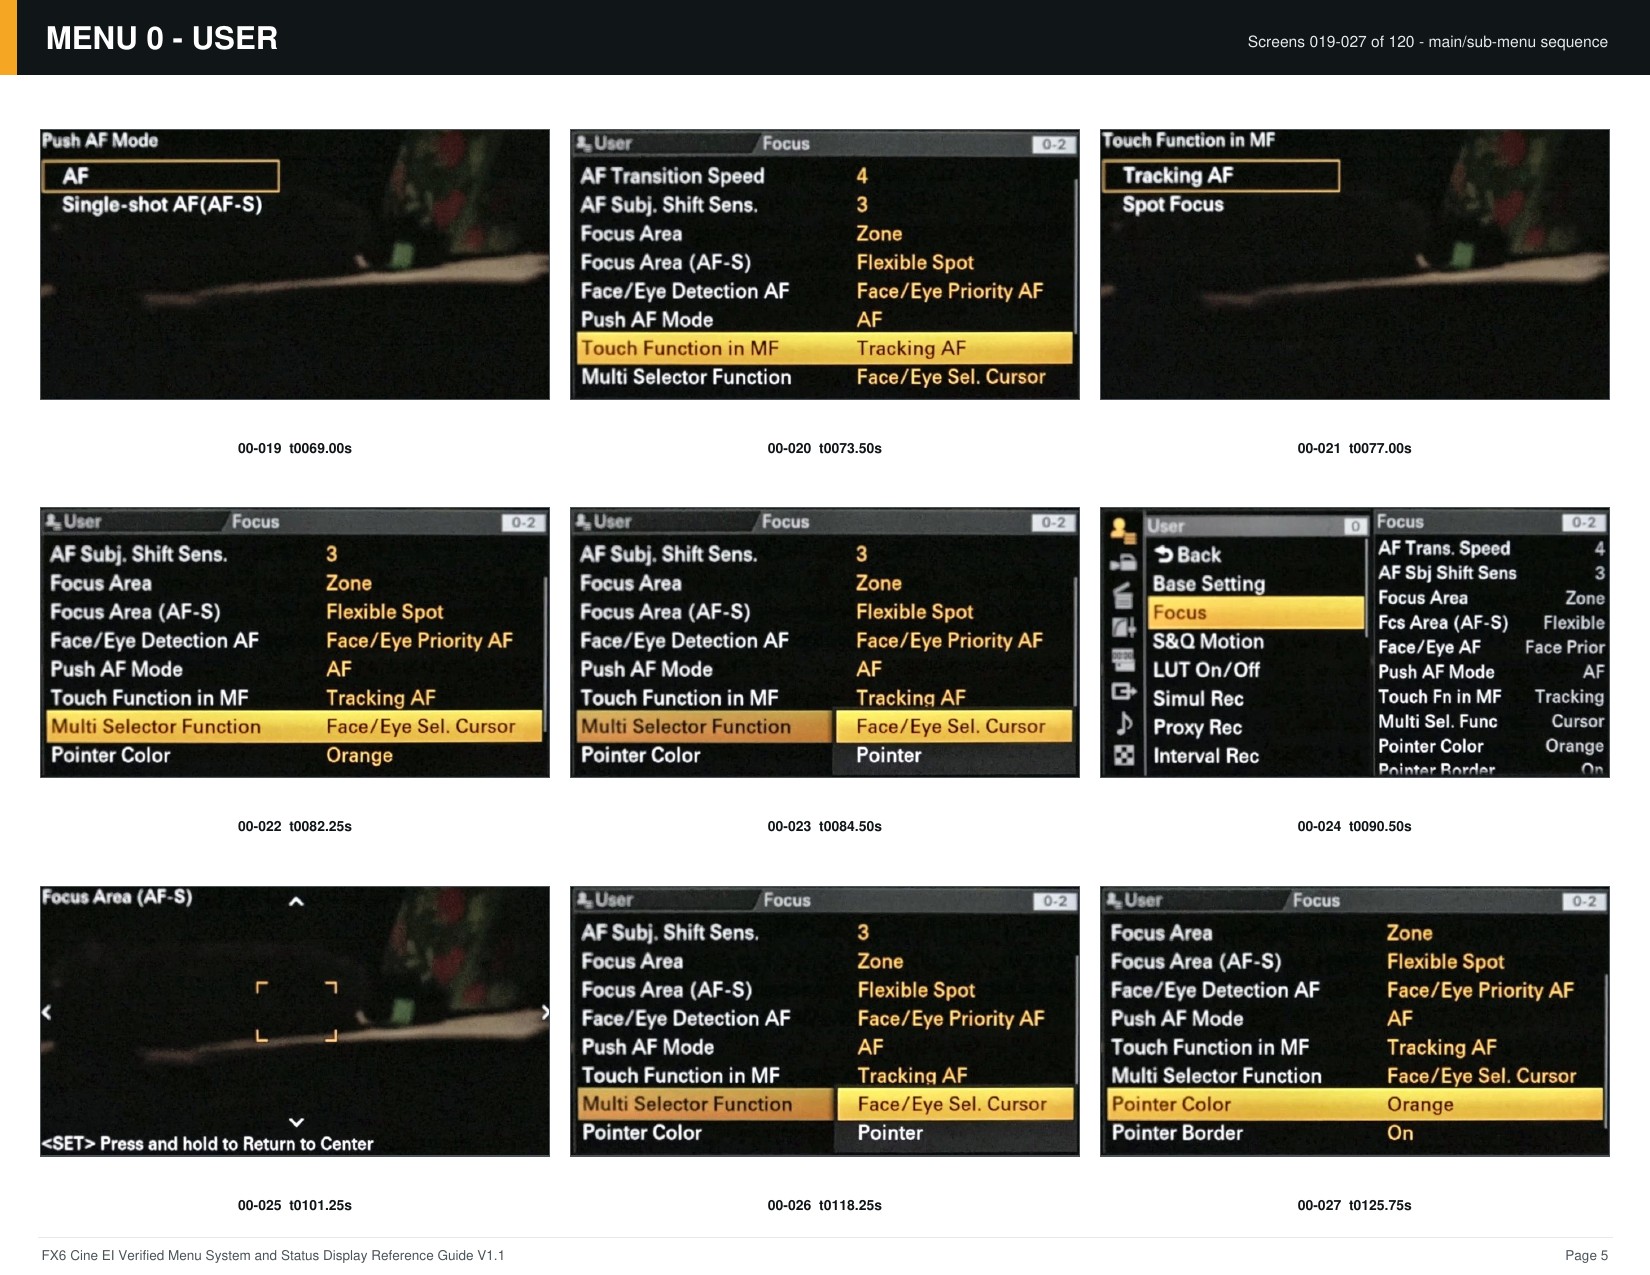This screenshot has width=1650, height=1275.
Task: Open Simul Rec in the screen 00-024 User menu
Action: [1198, 699]
